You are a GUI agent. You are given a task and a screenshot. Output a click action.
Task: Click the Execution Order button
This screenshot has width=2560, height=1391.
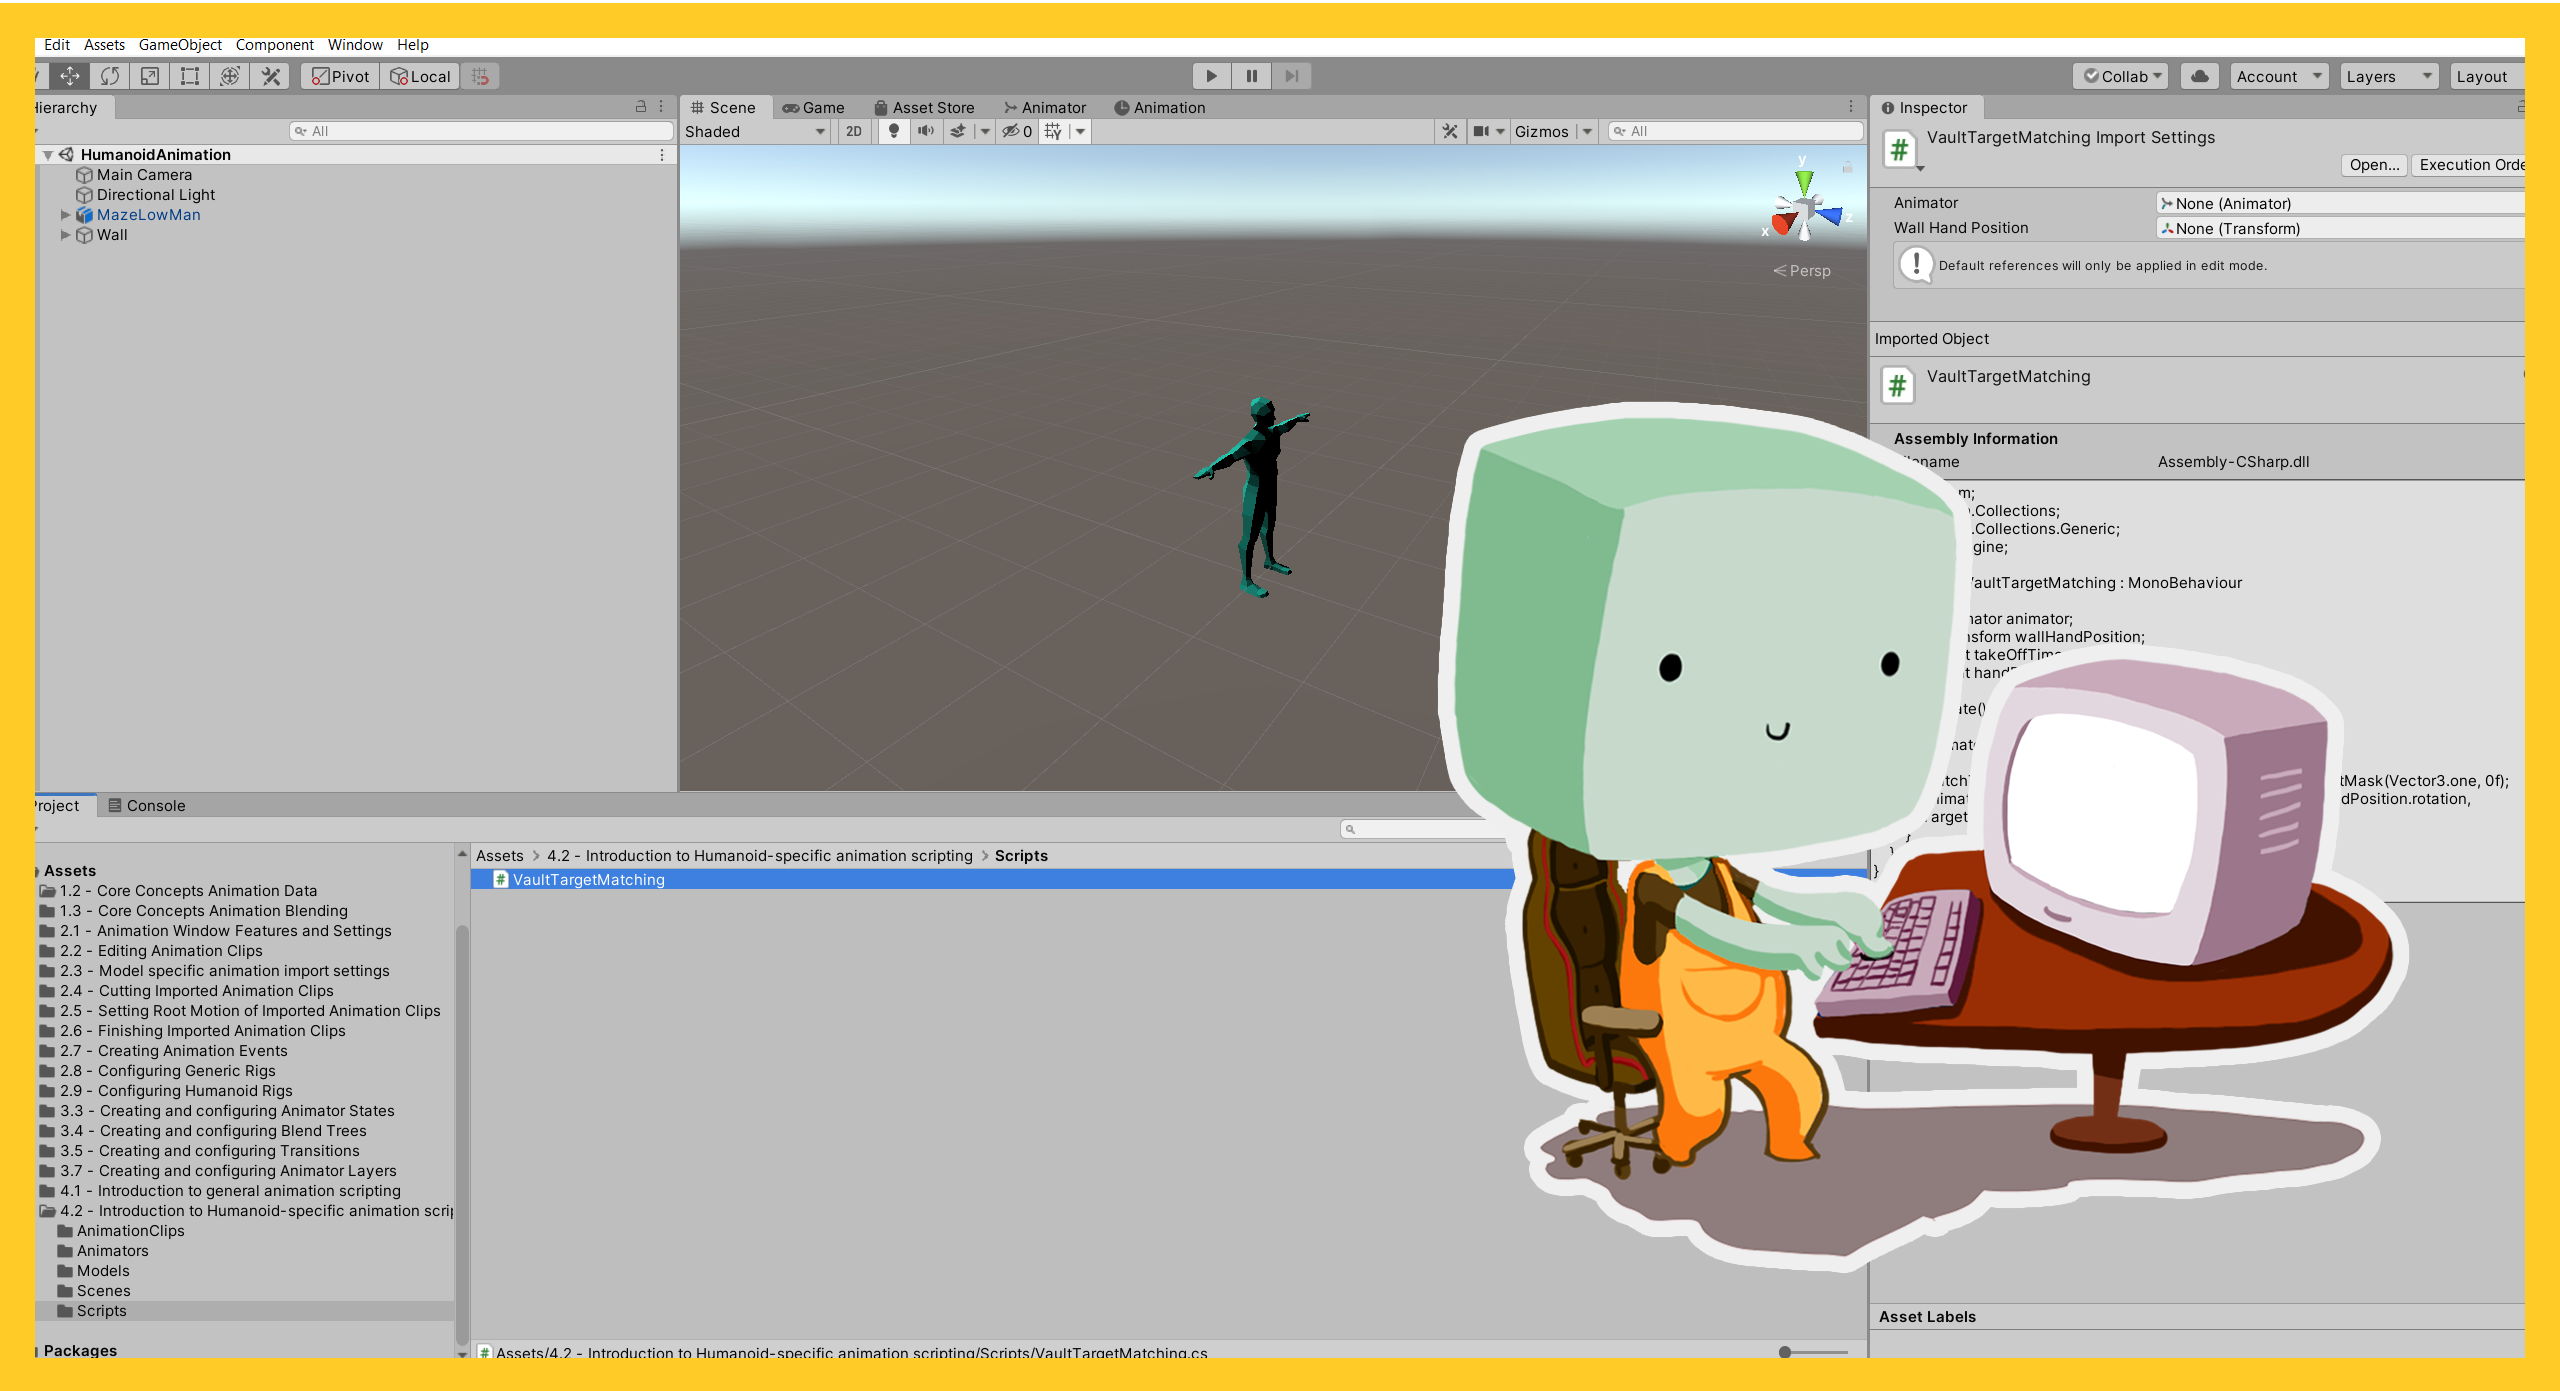2469,165
